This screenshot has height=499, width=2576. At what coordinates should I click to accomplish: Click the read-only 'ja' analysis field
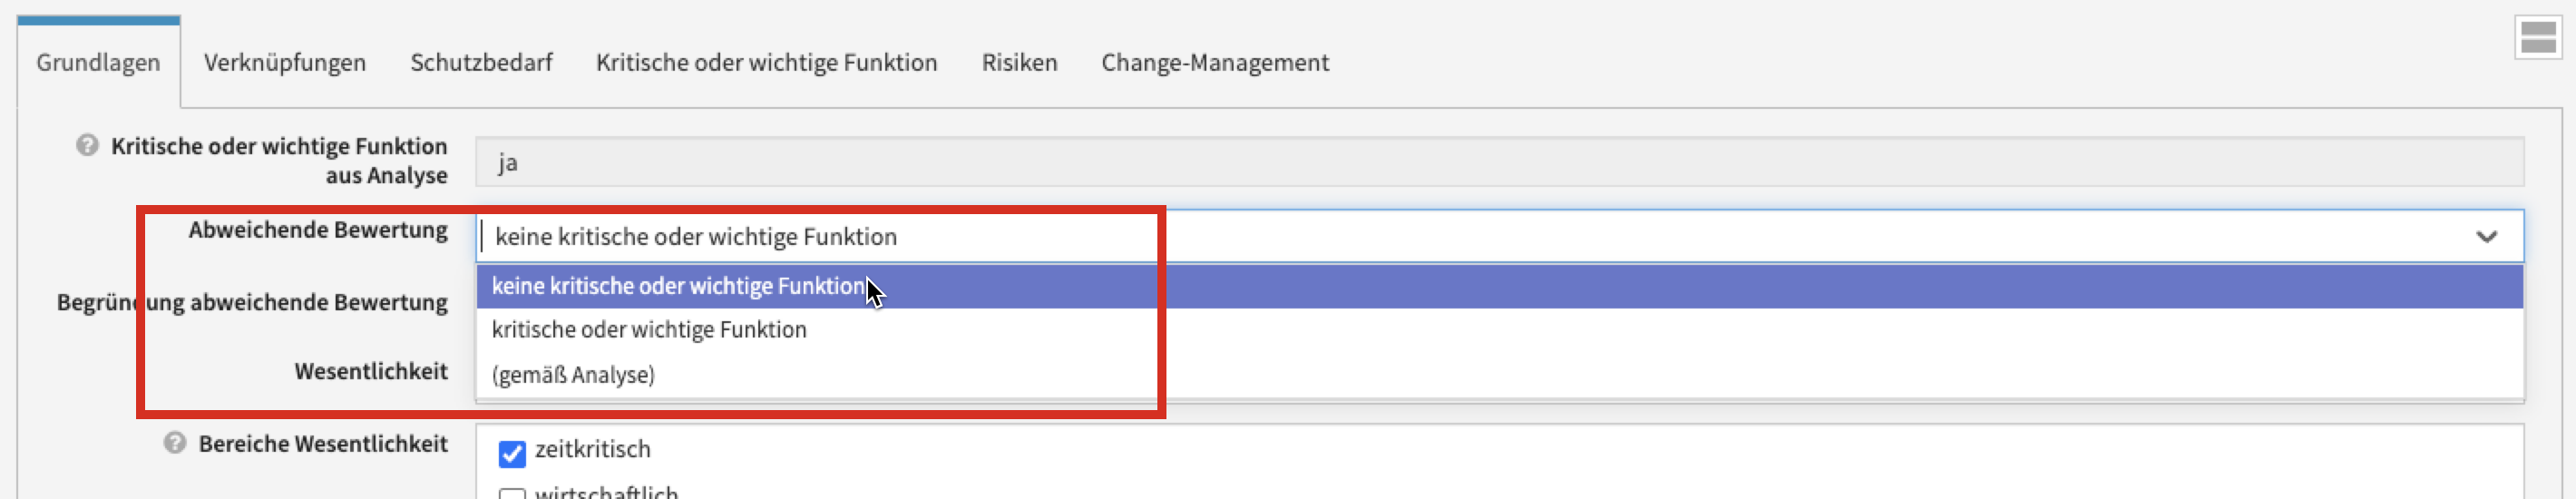click(x=1498, y=163)
